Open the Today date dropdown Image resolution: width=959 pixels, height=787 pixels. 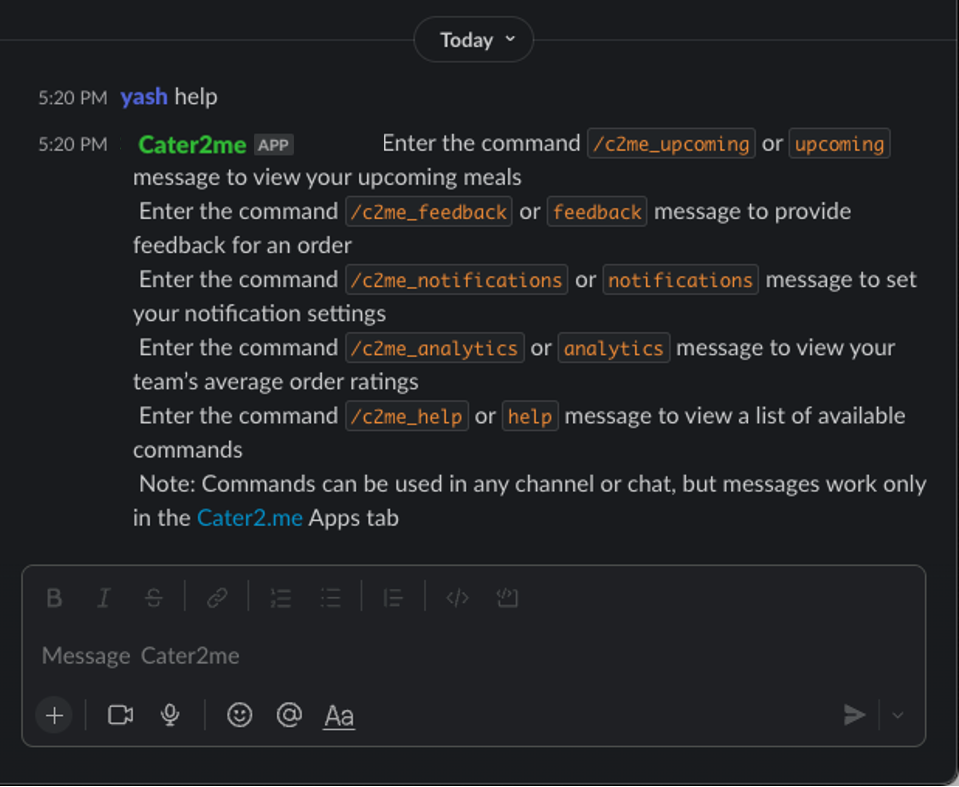click(474, 40)
